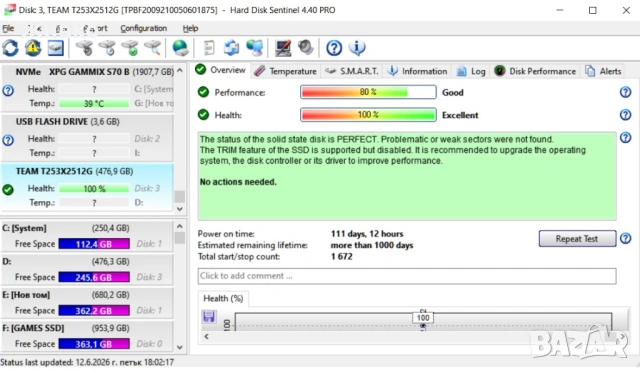
Task: Switch to the Temperature tab
Action: pyautogui.click(x=285, y=71)
